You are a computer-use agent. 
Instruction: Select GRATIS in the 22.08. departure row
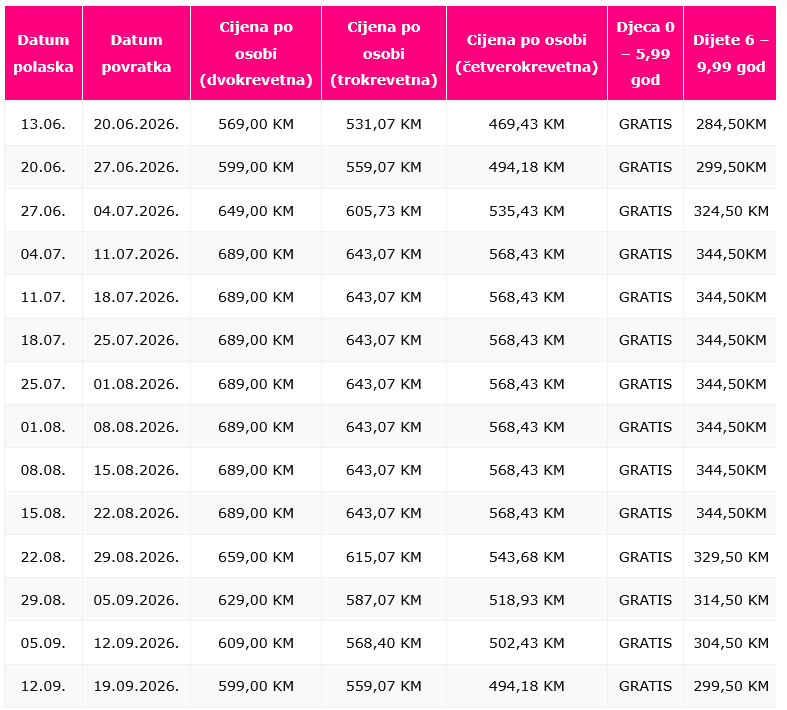[645, 557]
